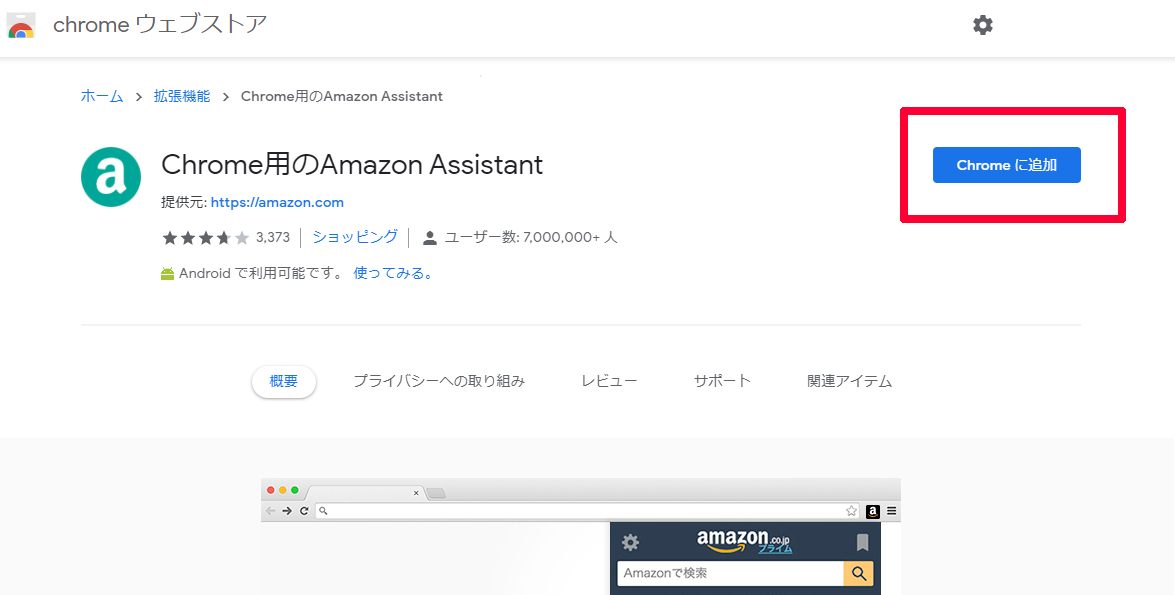Screen dimensions: 1175x595
Task: Click the amazon.co.jp logo in preview panel
Action: (x=744, y=540)
